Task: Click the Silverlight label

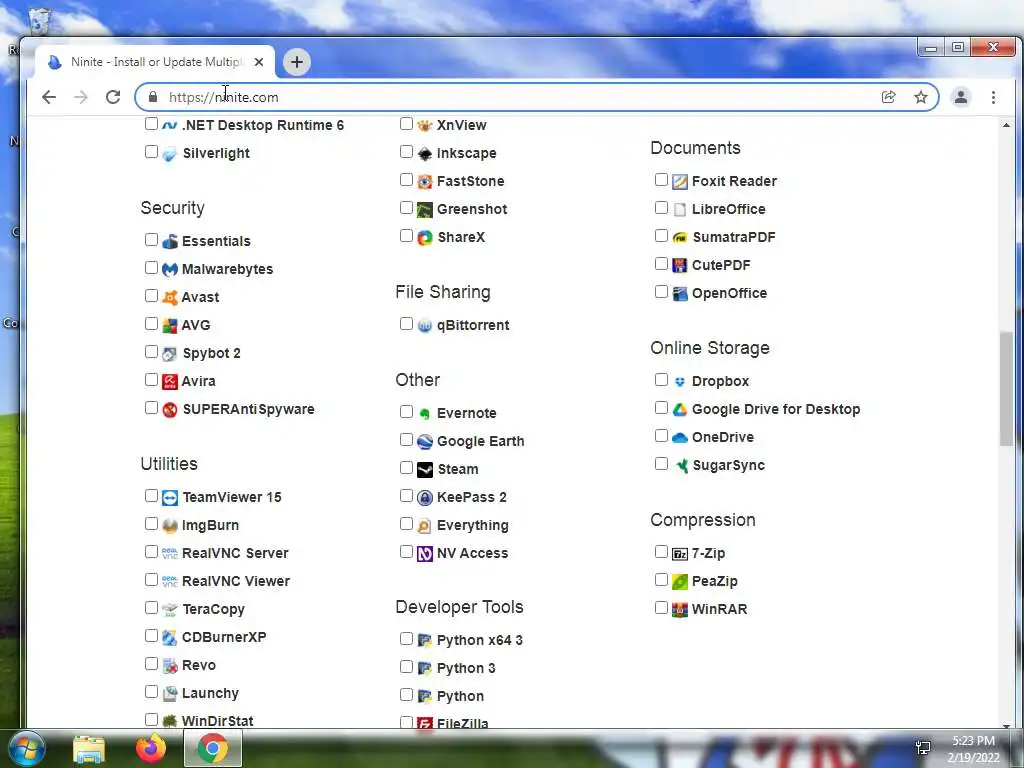Action: click(216, 153)
